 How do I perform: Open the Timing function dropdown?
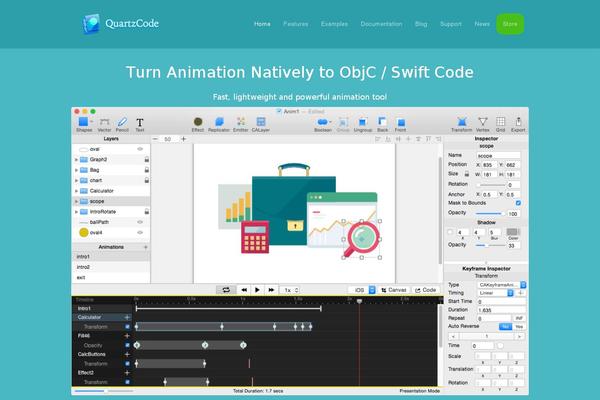pyautogui.click(x=495, y=293)
